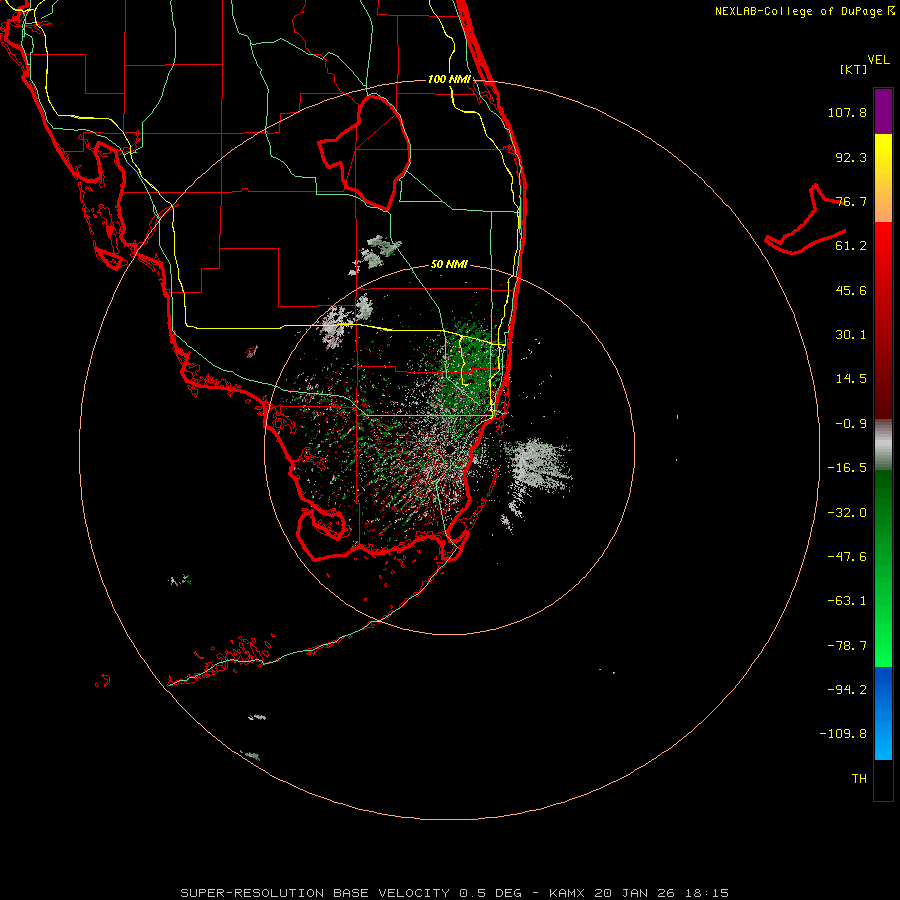
Task: Click the -32.0 velocity scale value
Action: 847,513
